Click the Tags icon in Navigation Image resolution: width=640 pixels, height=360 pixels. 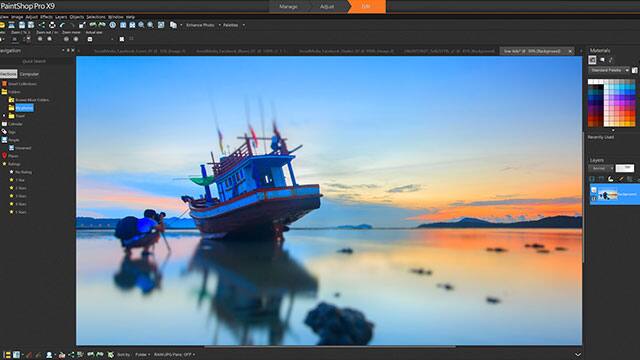4,131
